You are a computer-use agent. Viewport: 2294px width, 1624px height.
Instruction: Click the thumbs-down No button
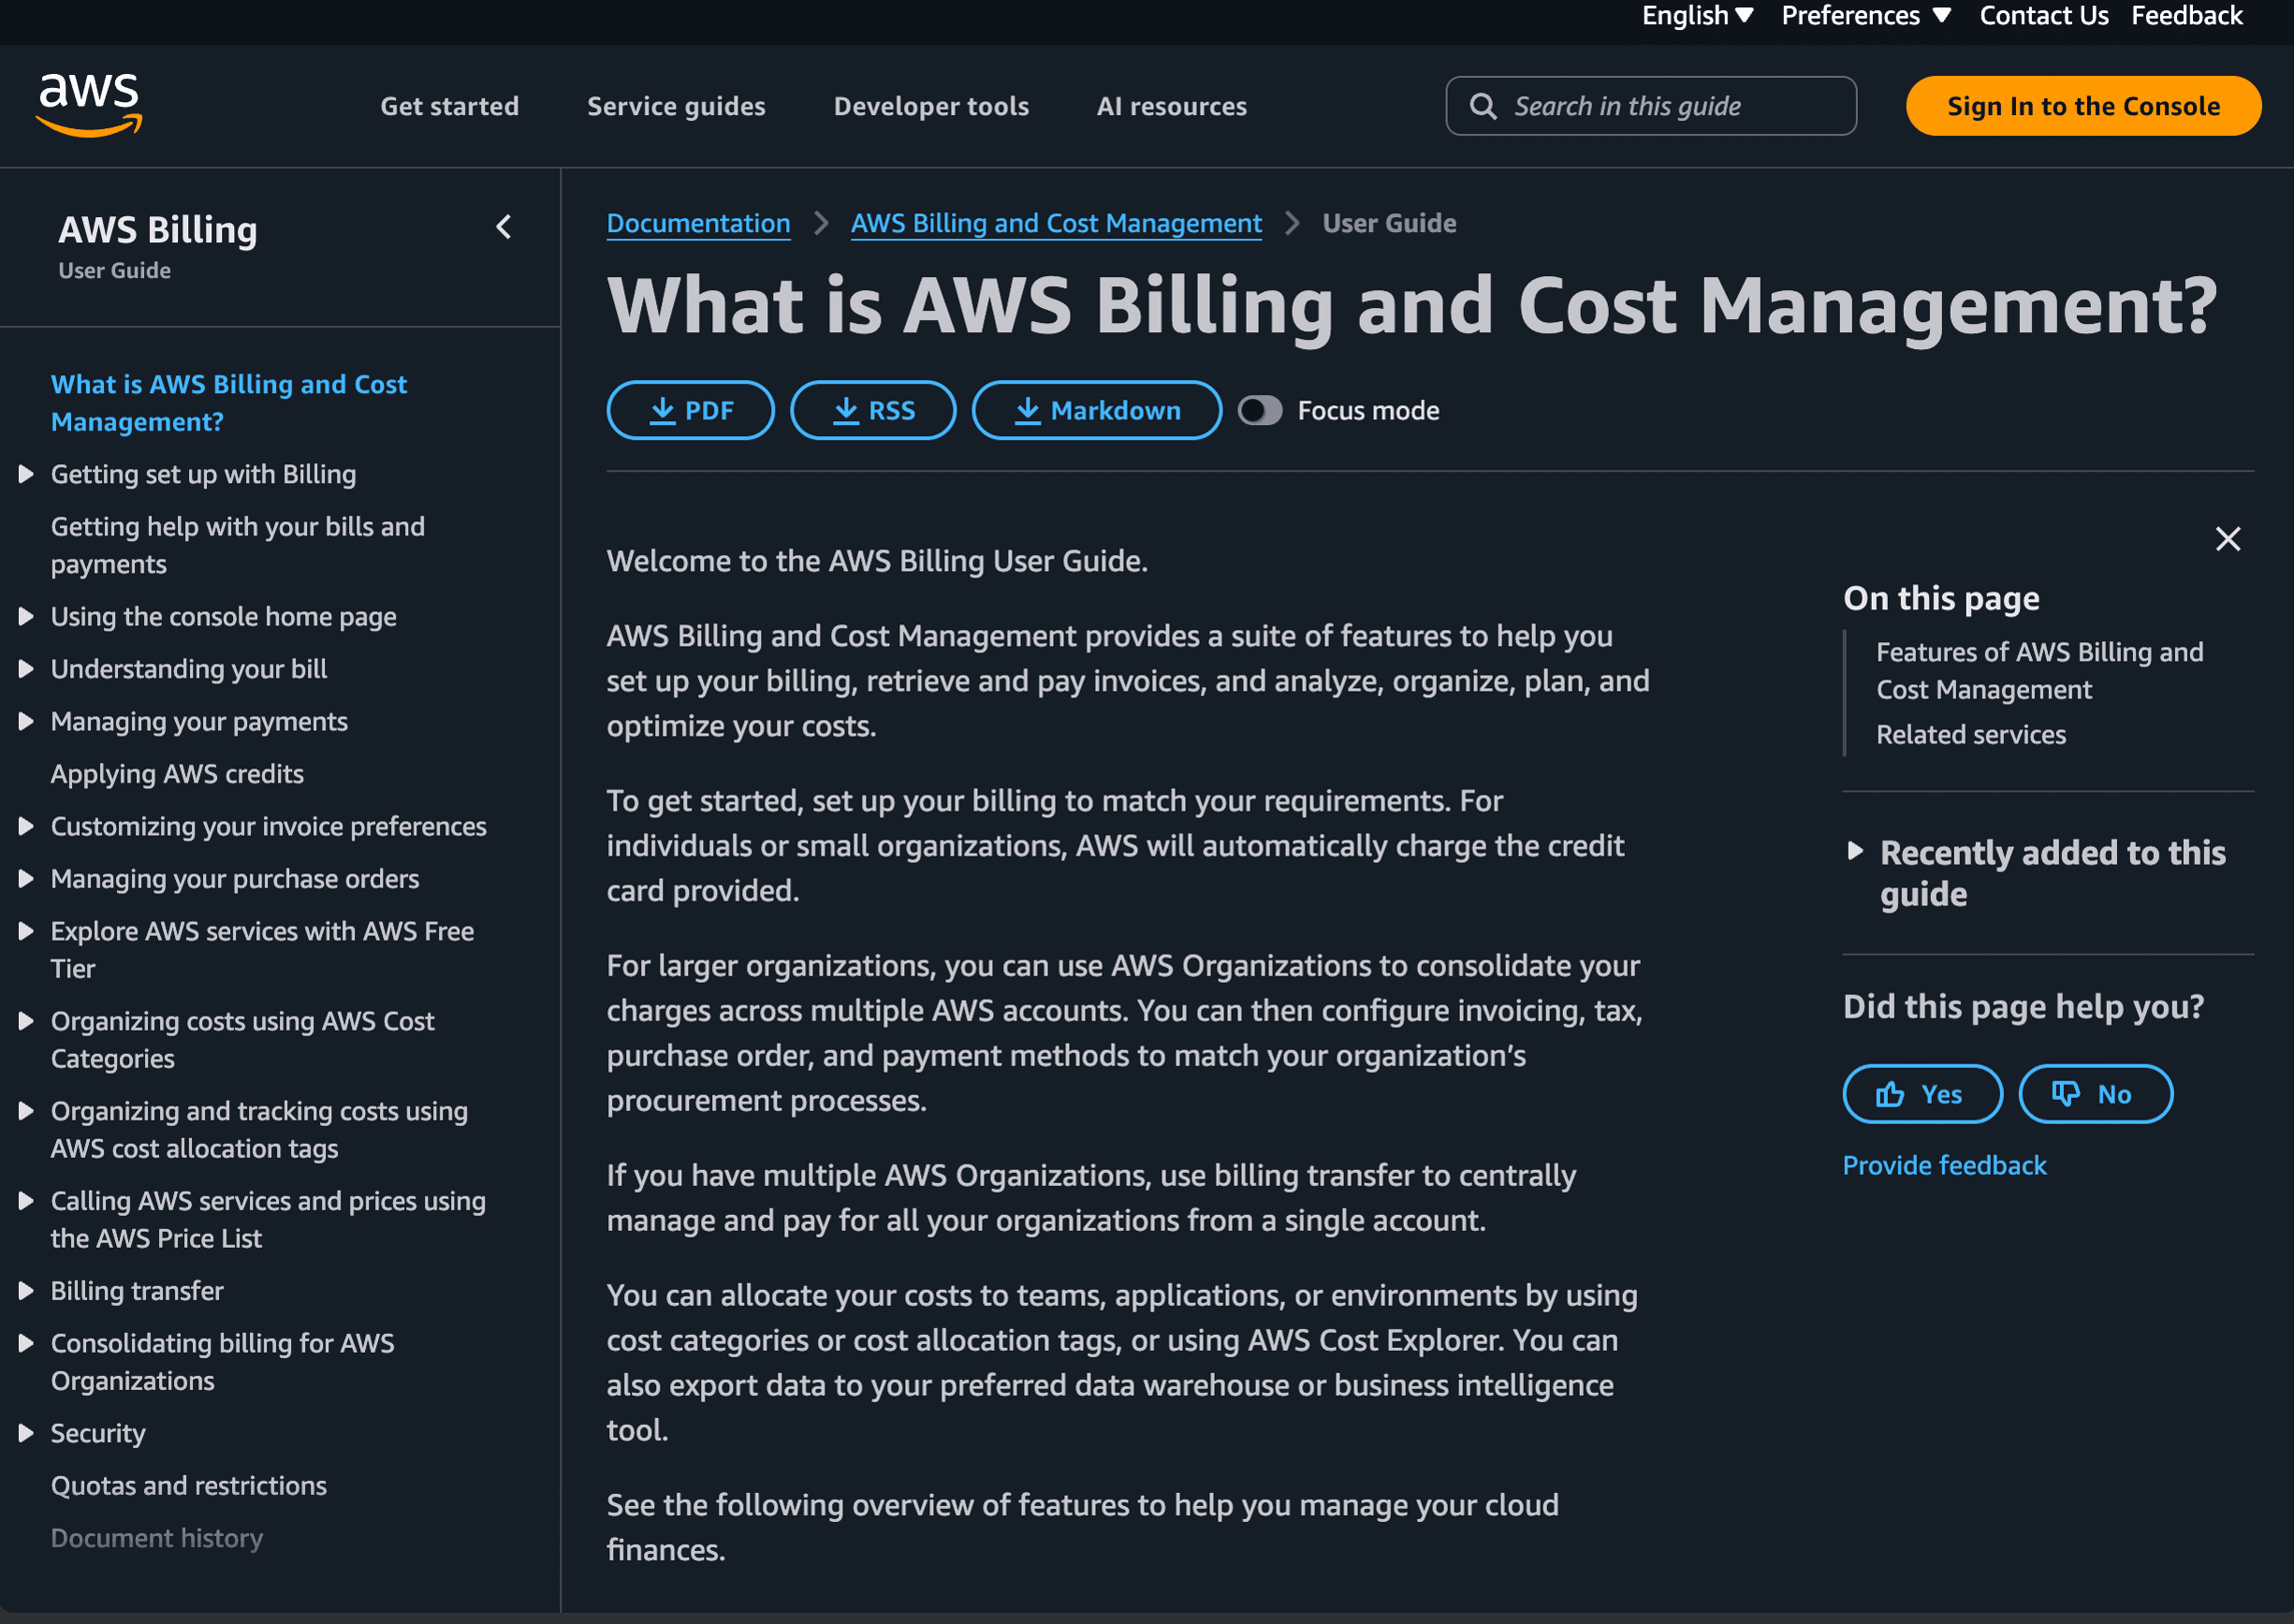(x=2095, y=1093)
